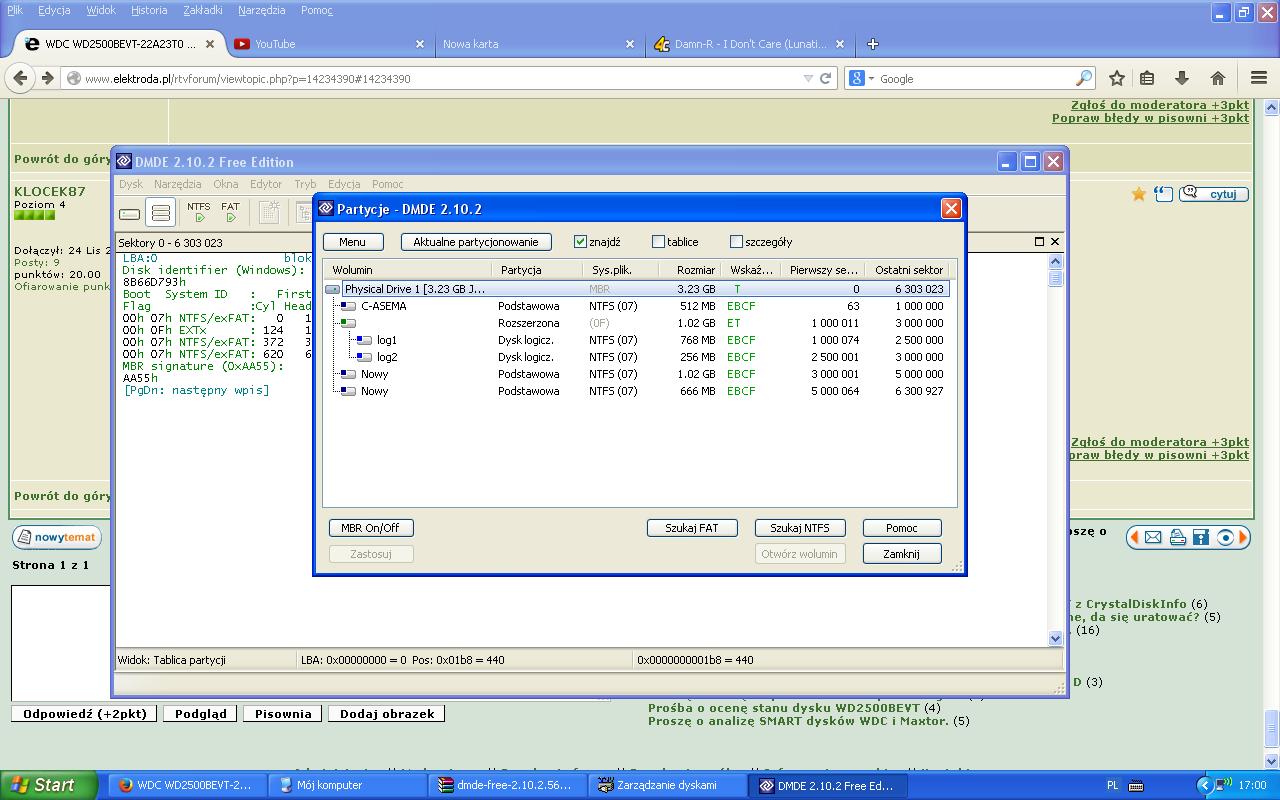Click the Dodaj obrazek button
This screenshot has height=800, width=1280.
387,714
